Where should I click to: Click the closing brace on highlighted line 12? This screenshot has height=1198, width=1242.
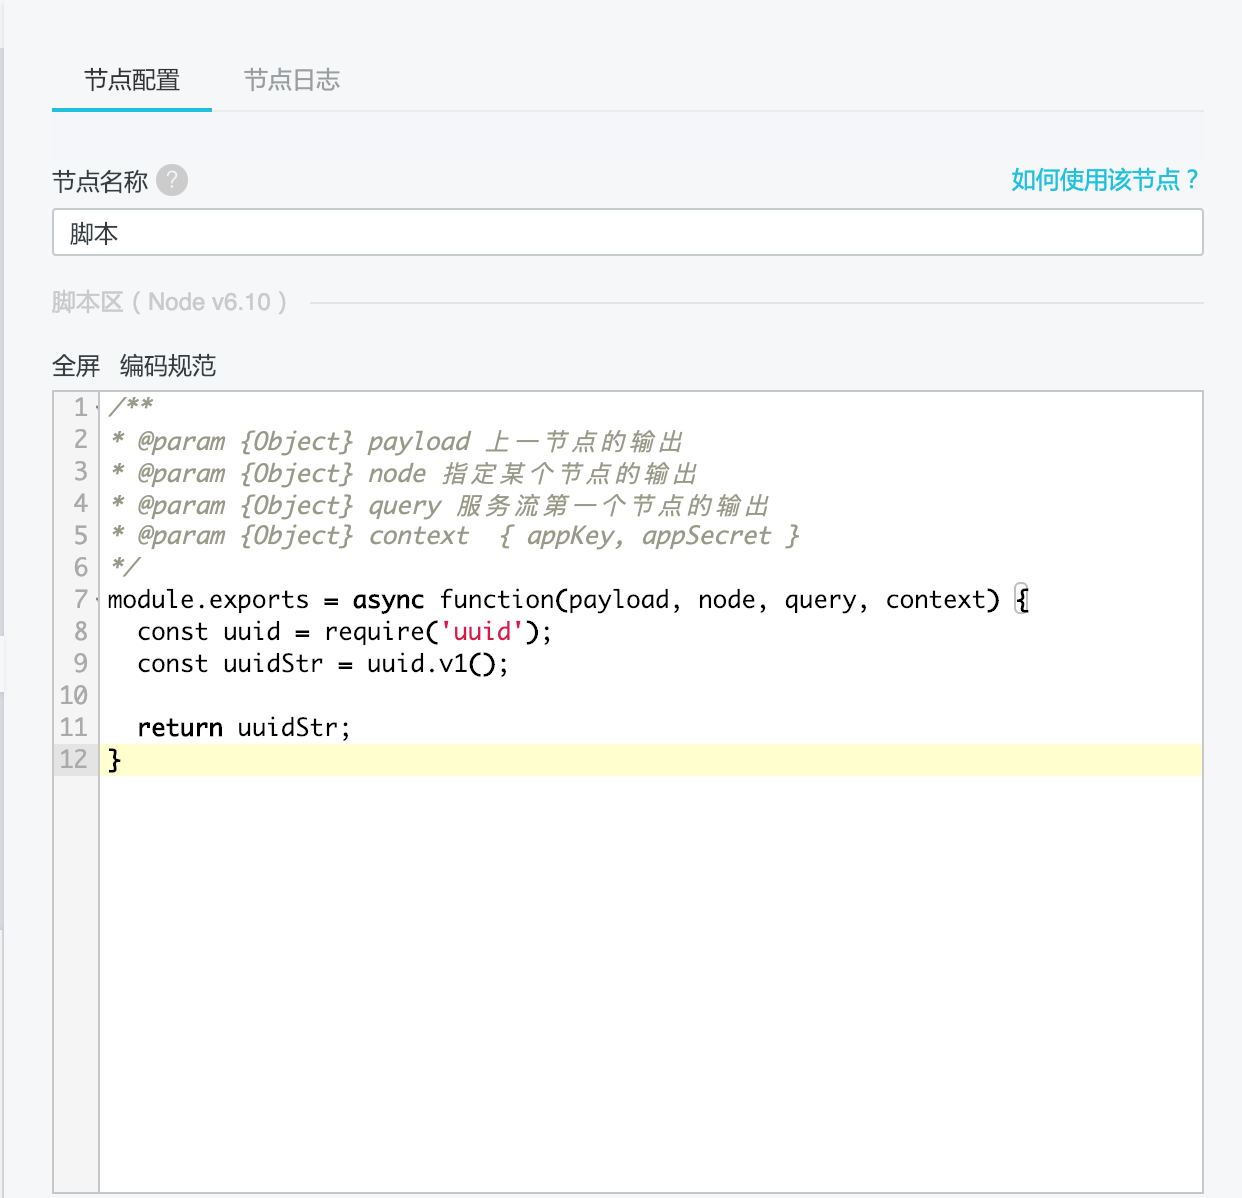115,760
